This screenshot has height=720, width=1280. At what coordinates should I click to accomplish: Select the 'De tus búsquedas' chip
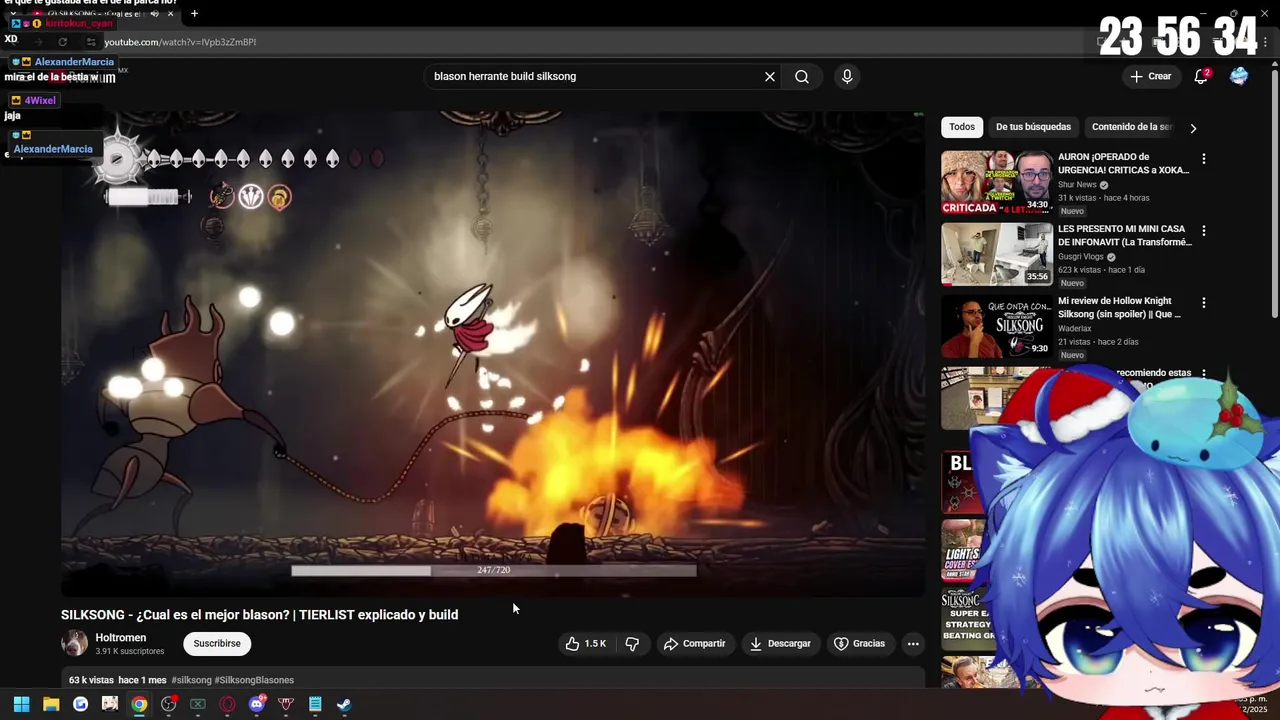pyautogui.click(x=1033, y=127)
